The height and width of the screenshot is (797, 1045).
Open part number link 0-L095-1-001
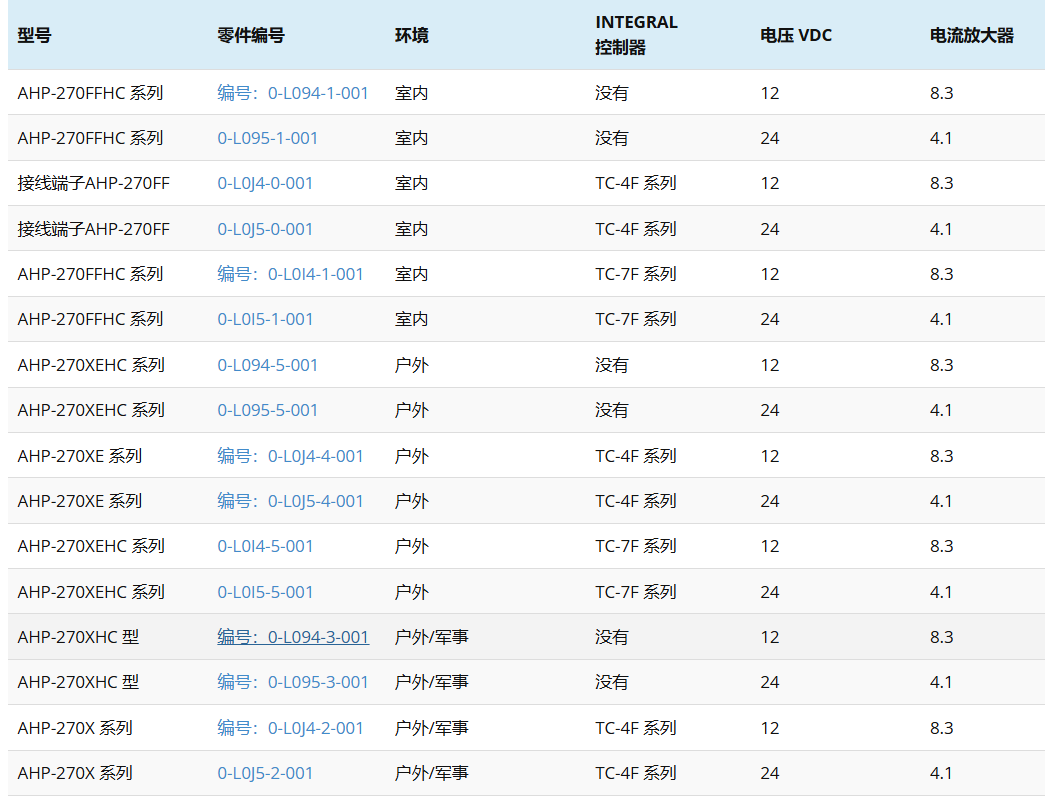click(x=267, y=138)
